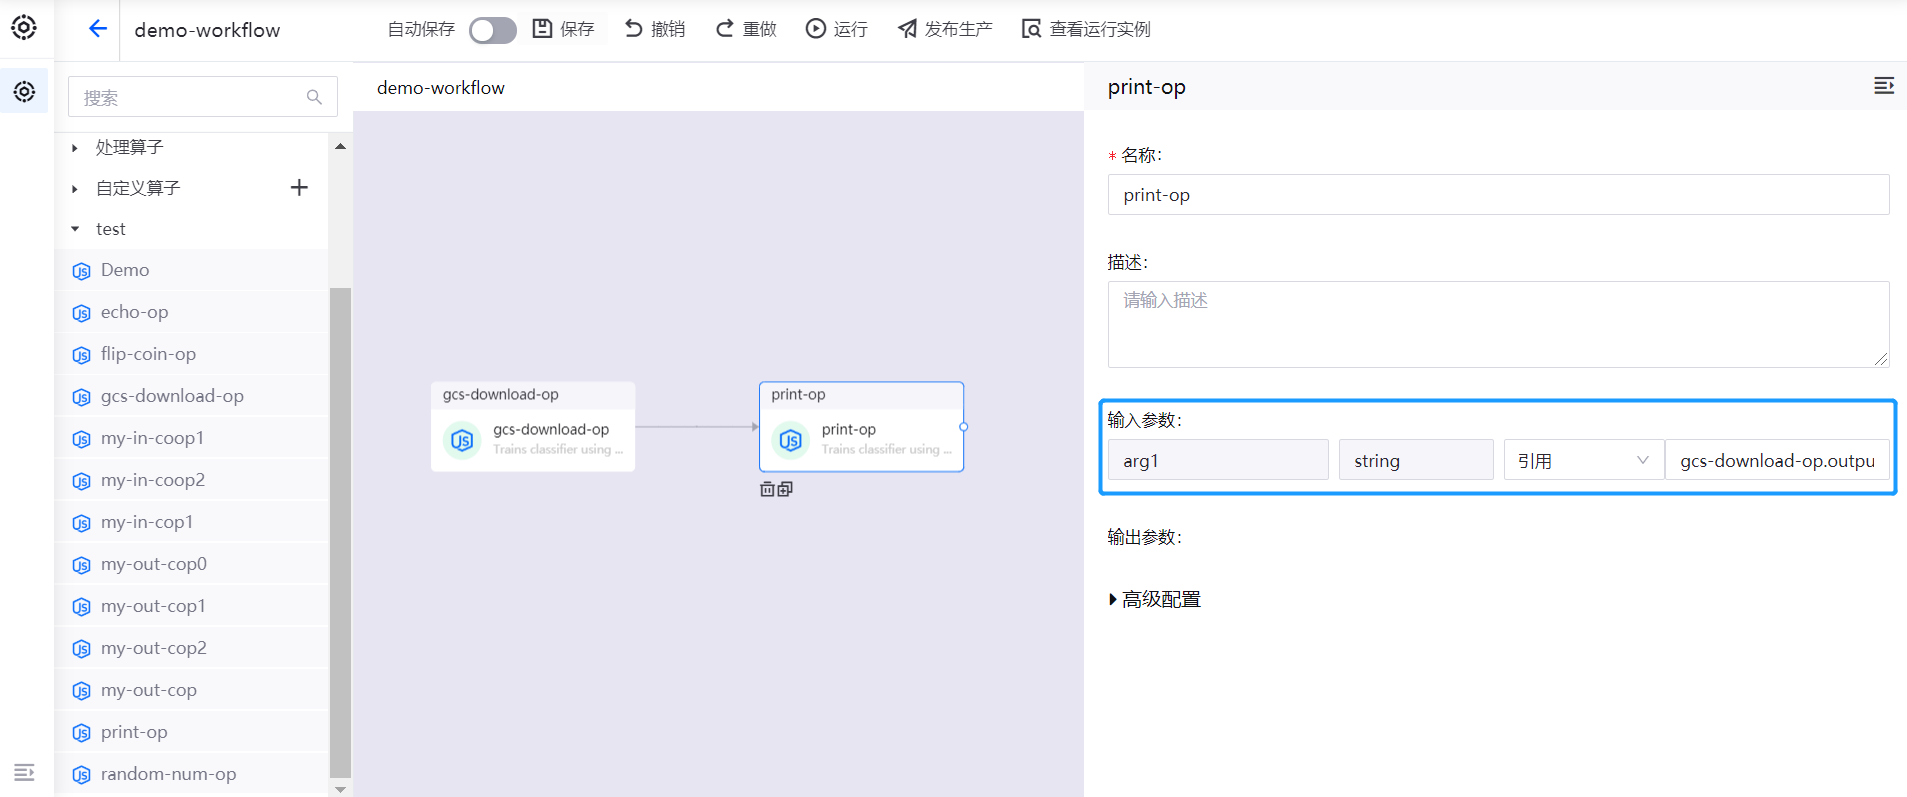Duplicate the print-op node with the copy icon

(x=785, y=489)
